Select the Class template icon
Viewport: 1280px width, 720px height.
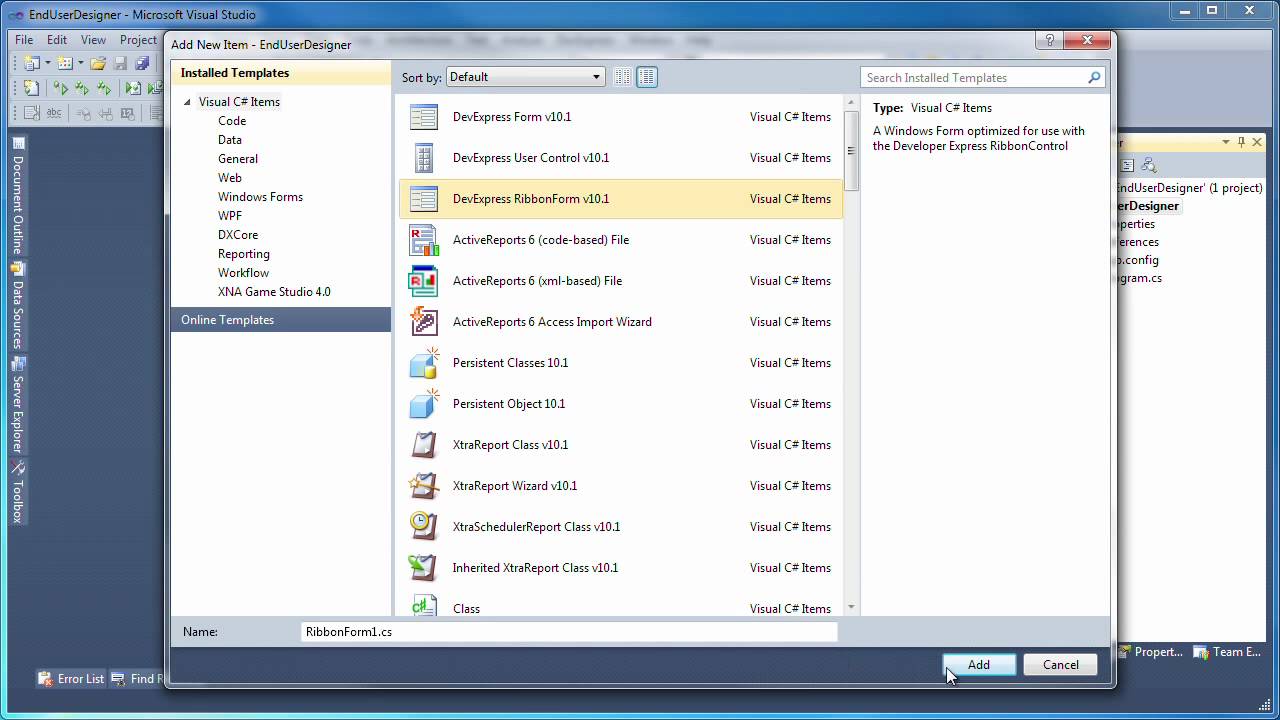424,606
